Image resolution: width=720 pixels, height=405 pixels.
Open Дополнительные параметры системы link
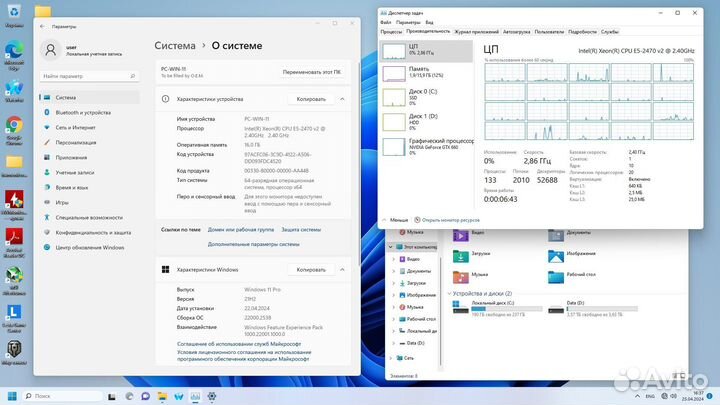253,244
